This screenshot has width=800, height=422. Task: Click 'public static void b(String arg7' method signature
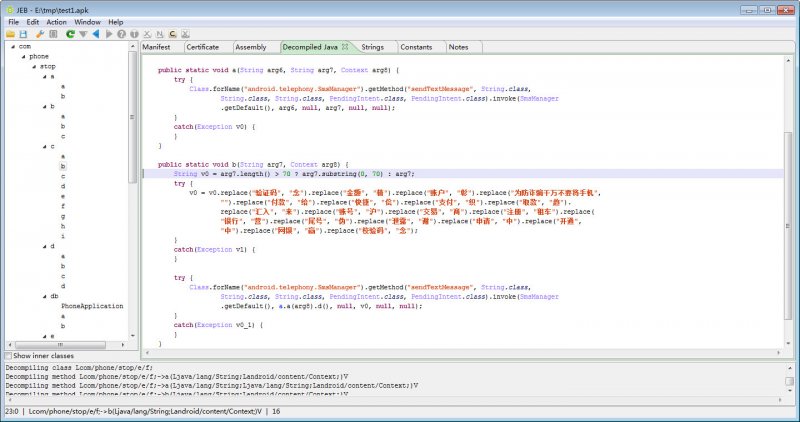[x=253, y=165]
